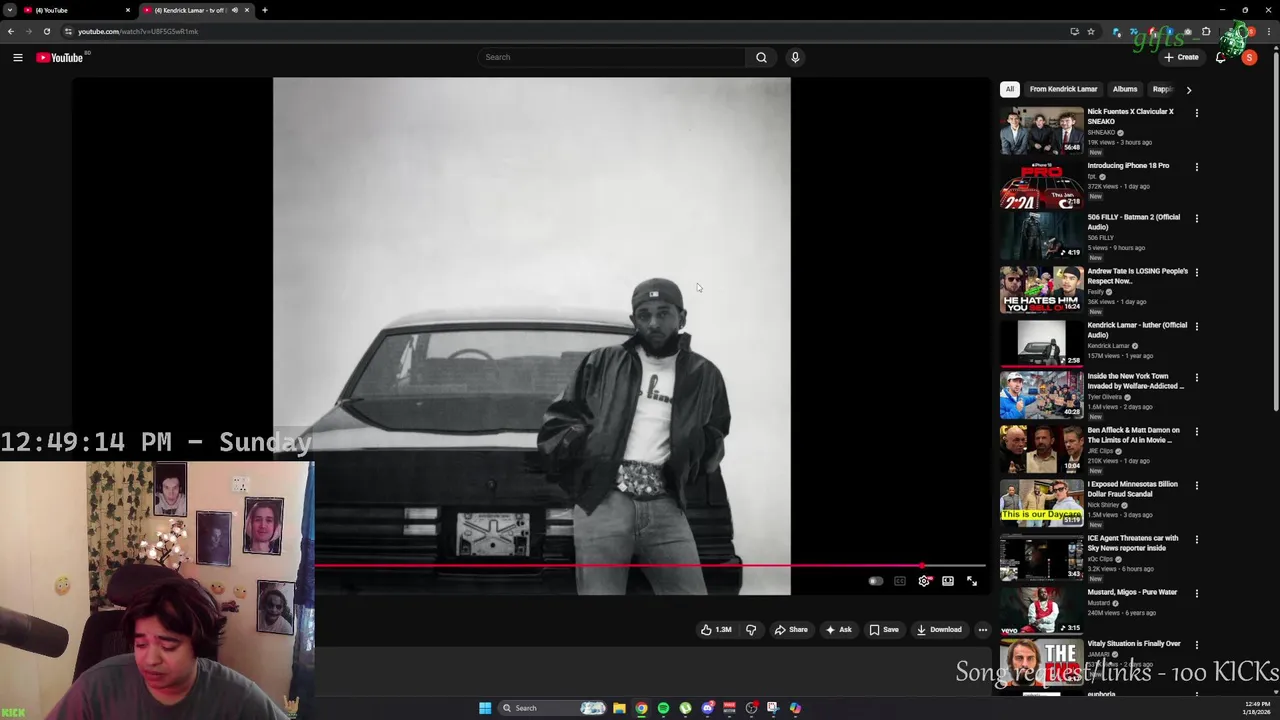Open the YouTube notifications bell
The width and height of the screenshot is (1280, 720).
coord(1220,57)
